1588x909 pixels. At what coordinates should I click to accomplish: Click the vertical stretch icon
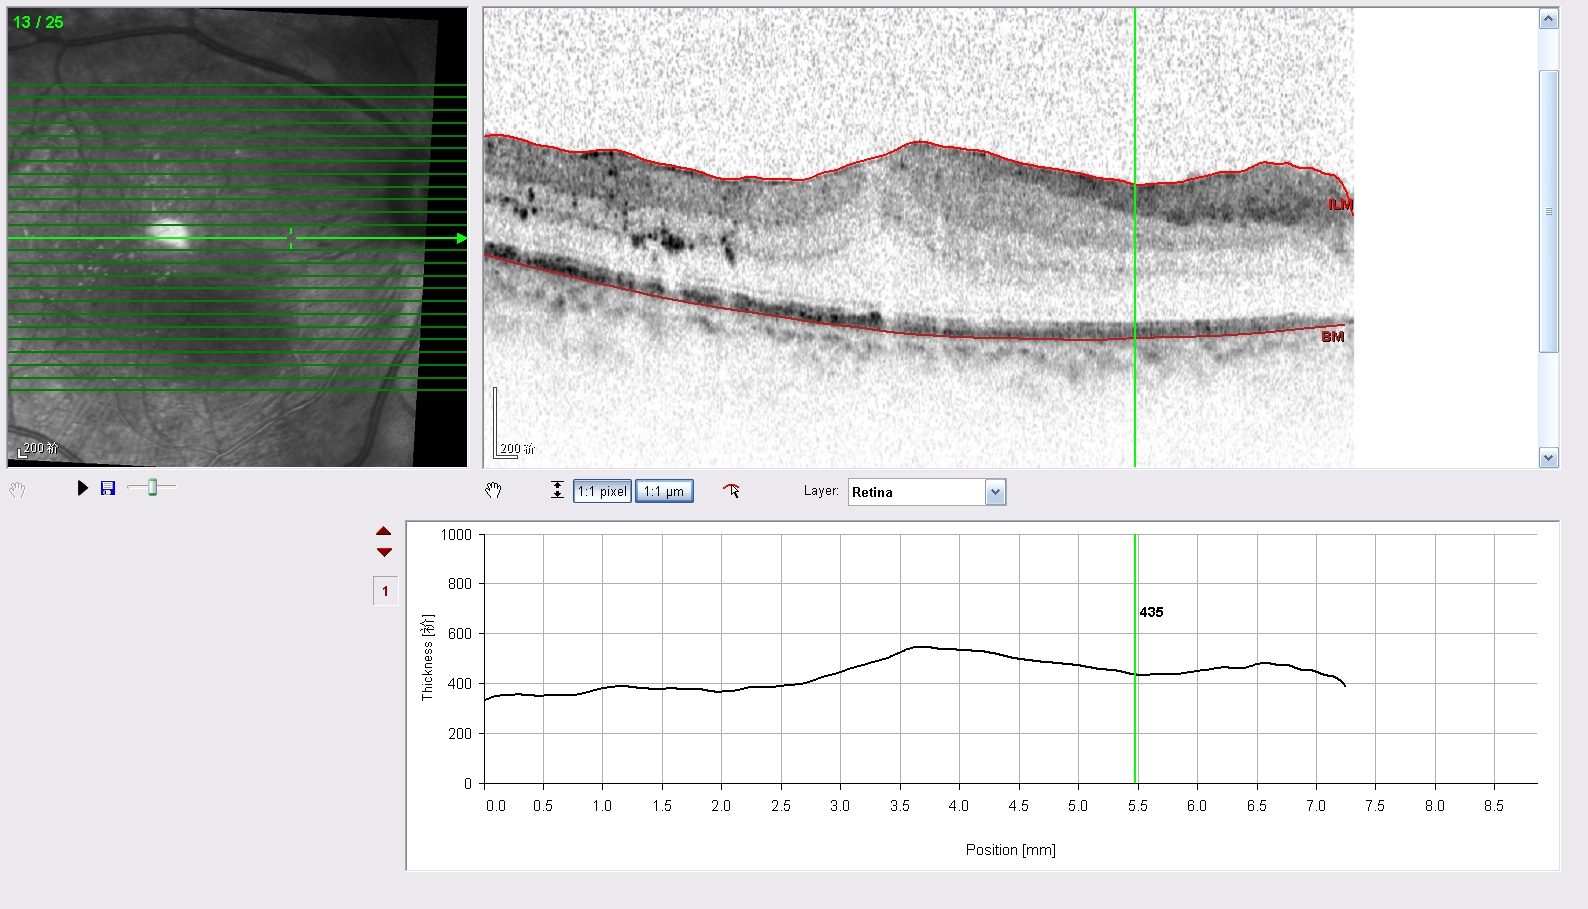(557, 490)
